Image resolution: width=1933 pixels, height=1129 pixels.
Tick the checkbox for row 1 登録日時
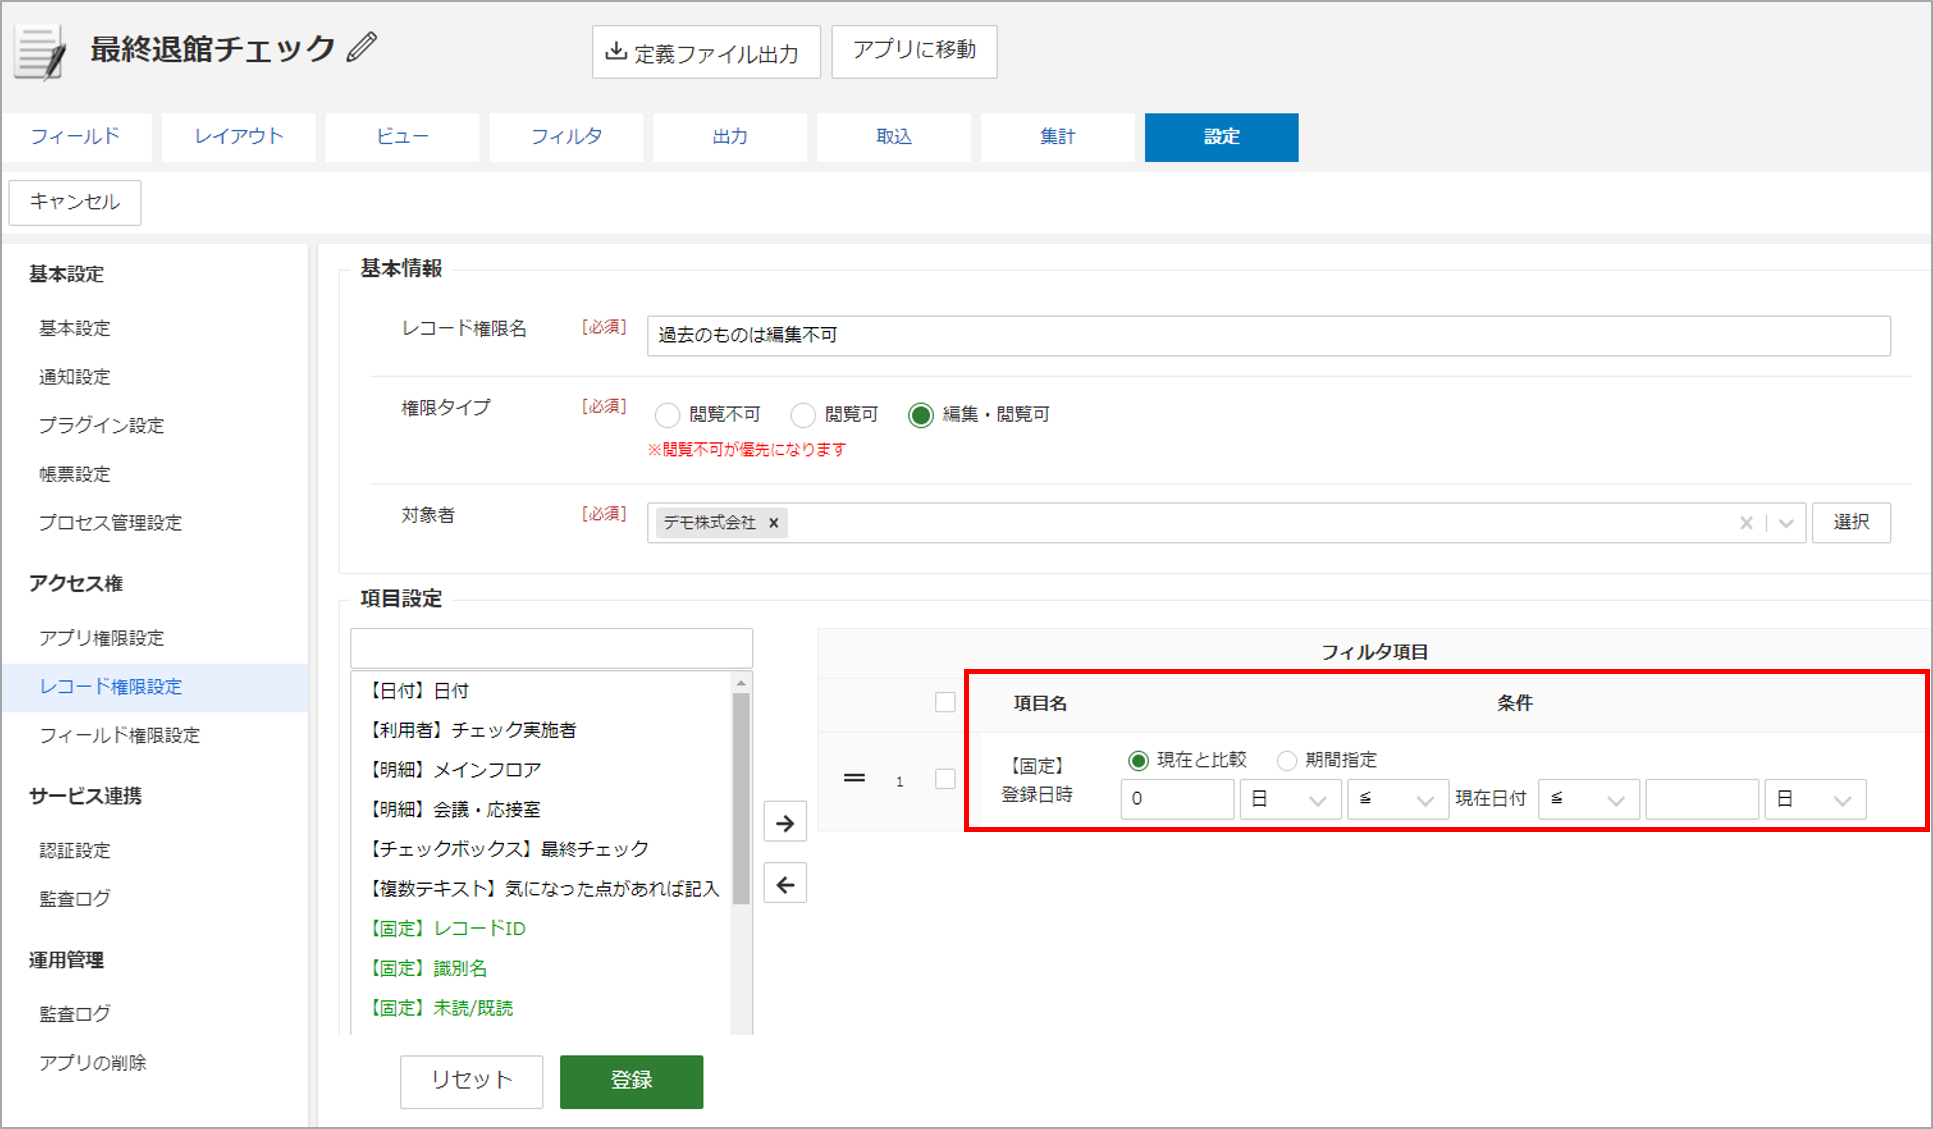[945, 779]
